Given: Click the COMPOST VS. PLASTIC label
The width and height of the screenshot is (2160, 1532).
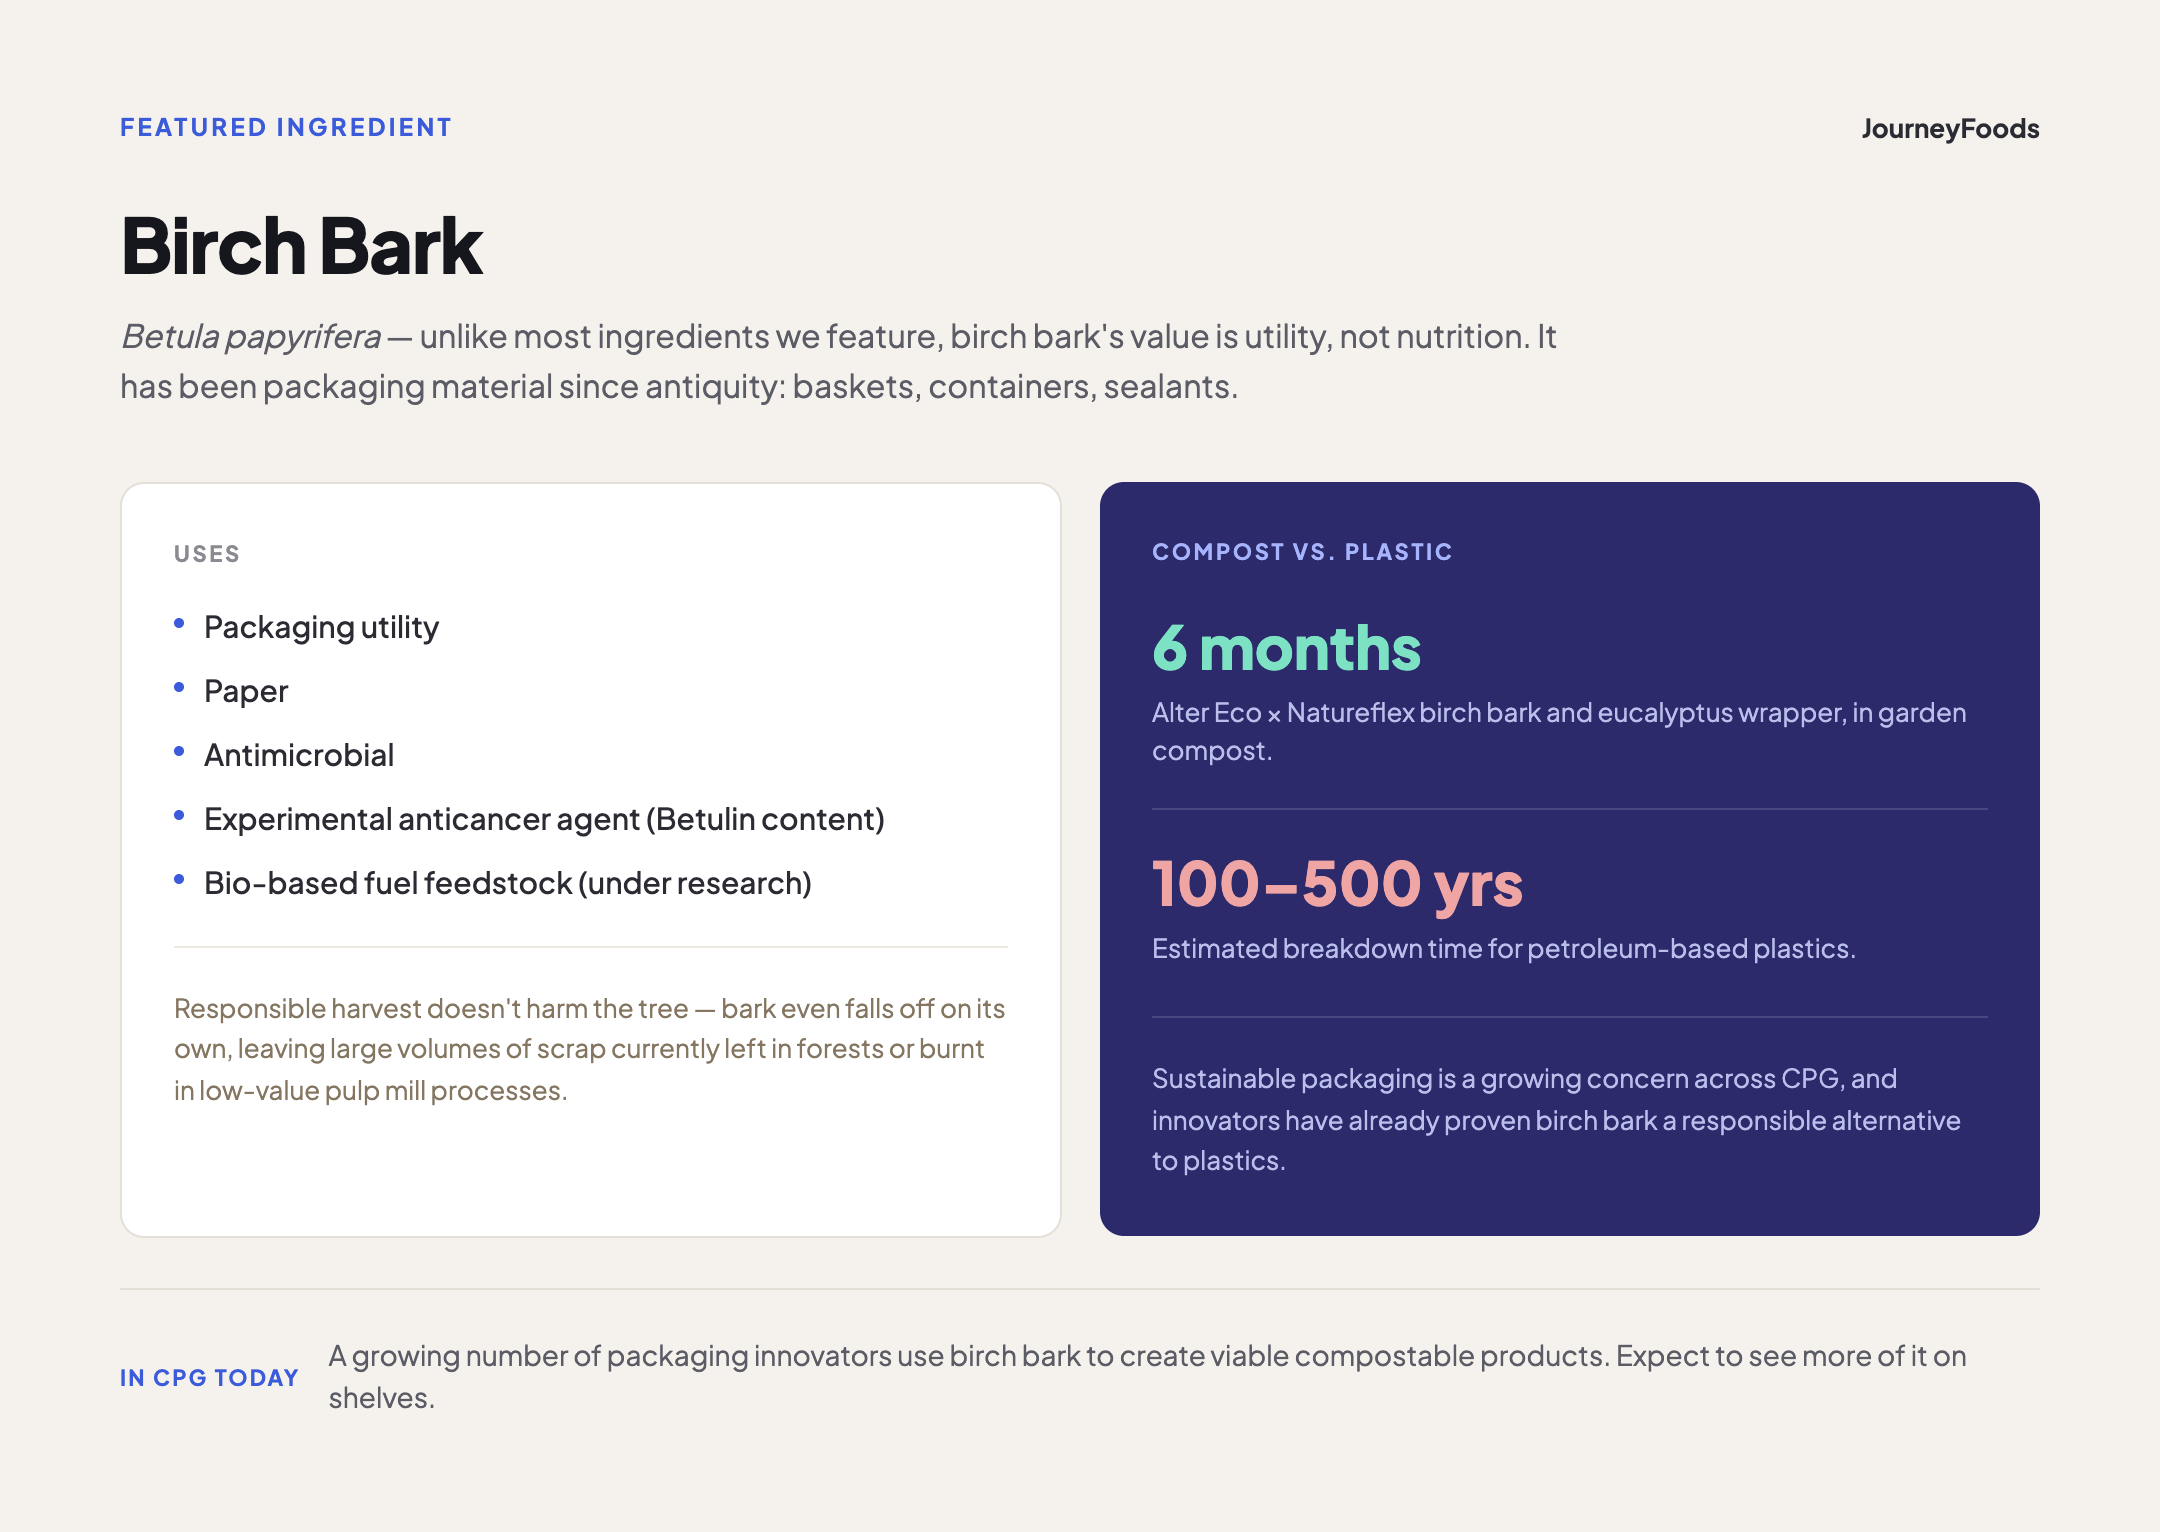Looking at the screenshot, I should (x=1302, y=552).
